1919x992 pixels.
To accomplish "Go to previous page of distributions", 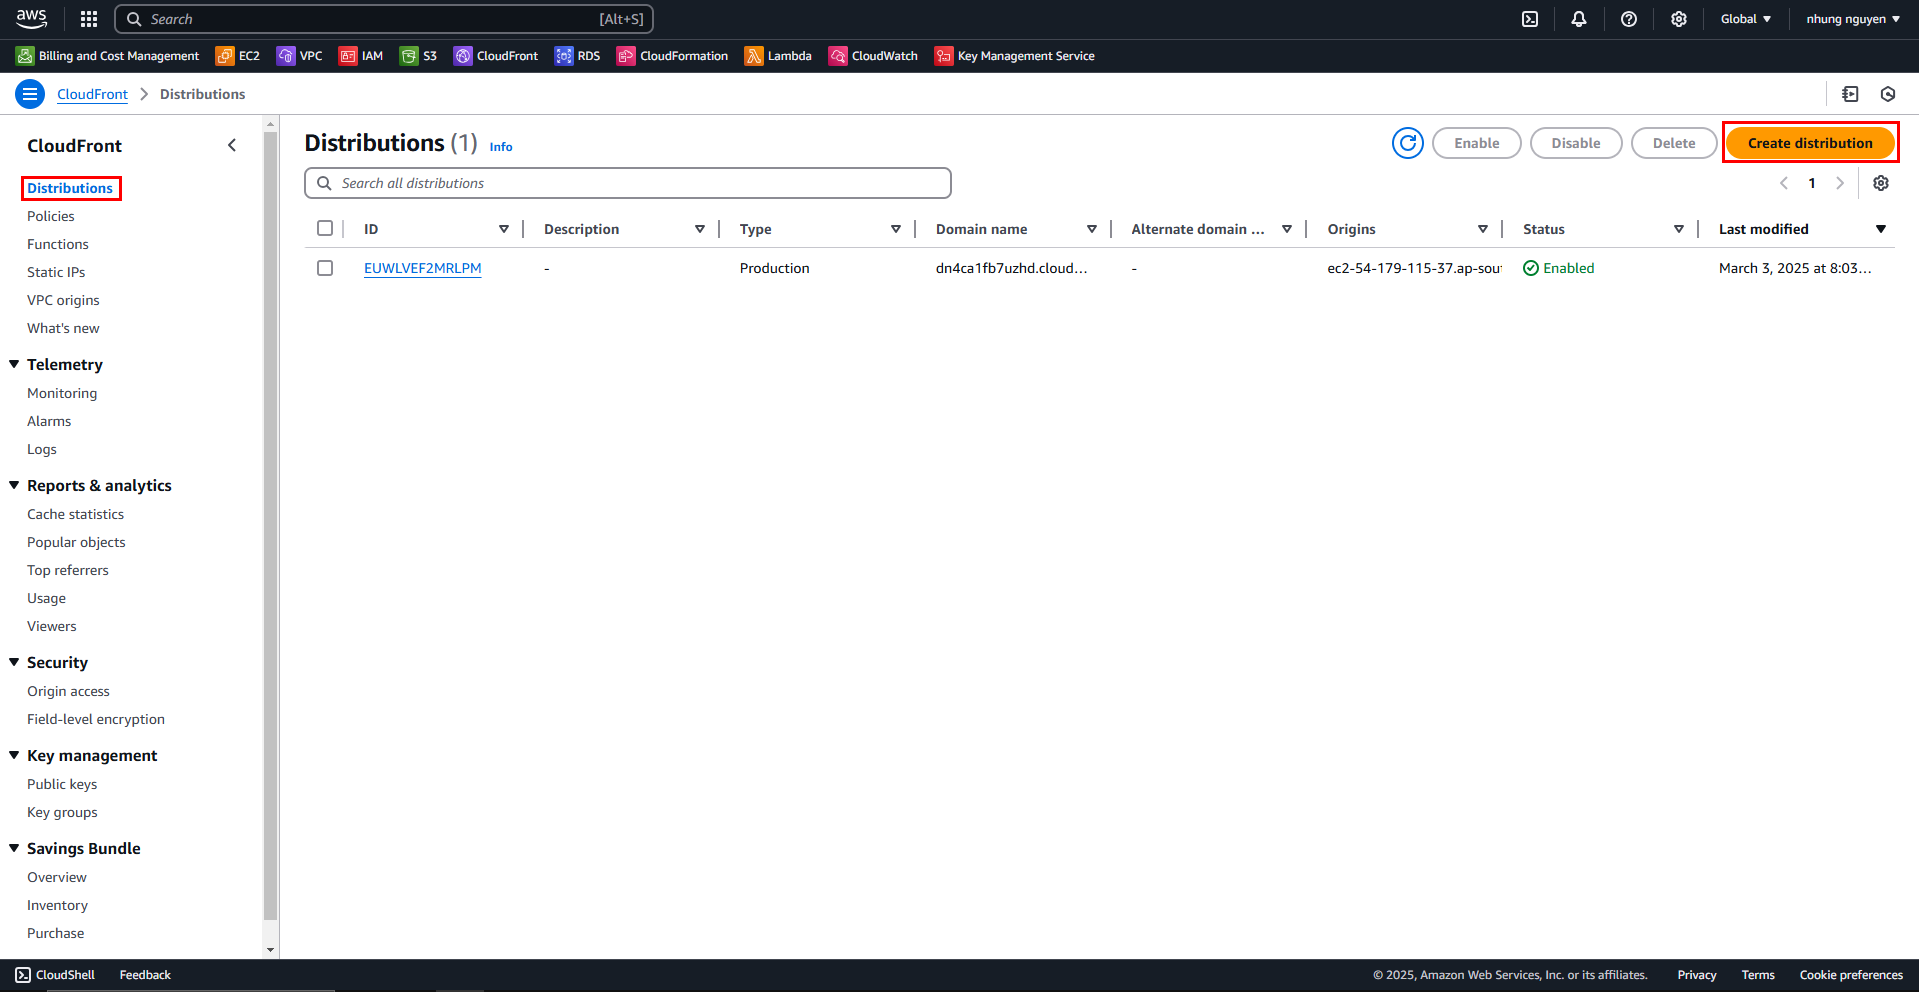I will (1784, 183).
